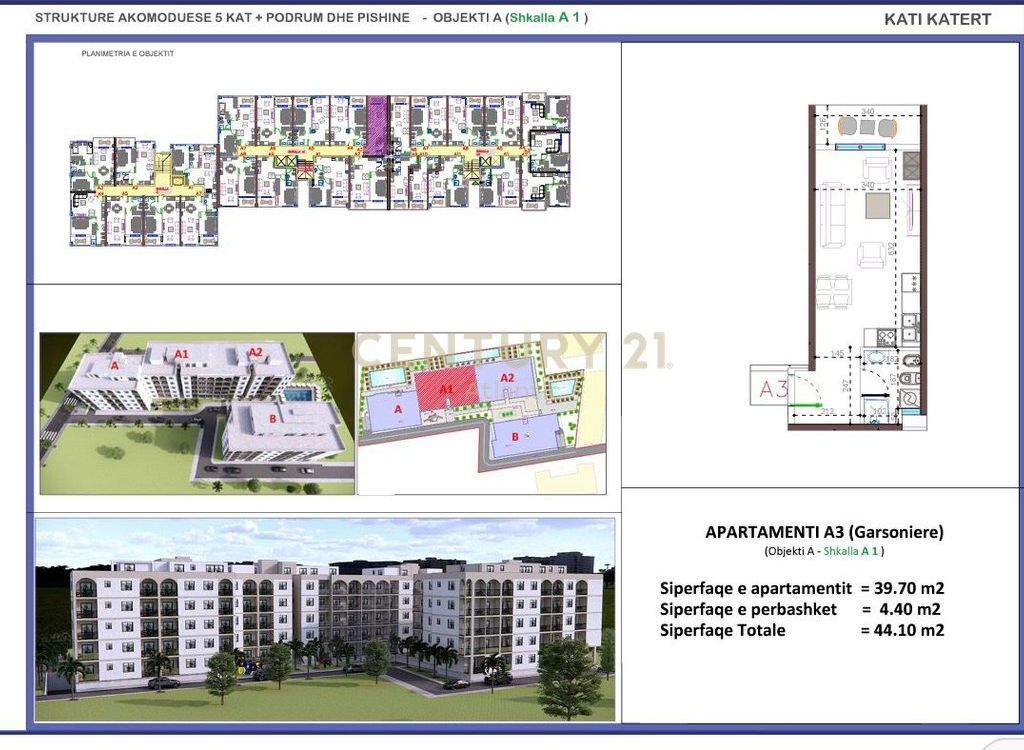The image size is (1024, 750).
Task: Click the Siperfaqe Totale 44.10 m2 line
Action: click(801, 630)
